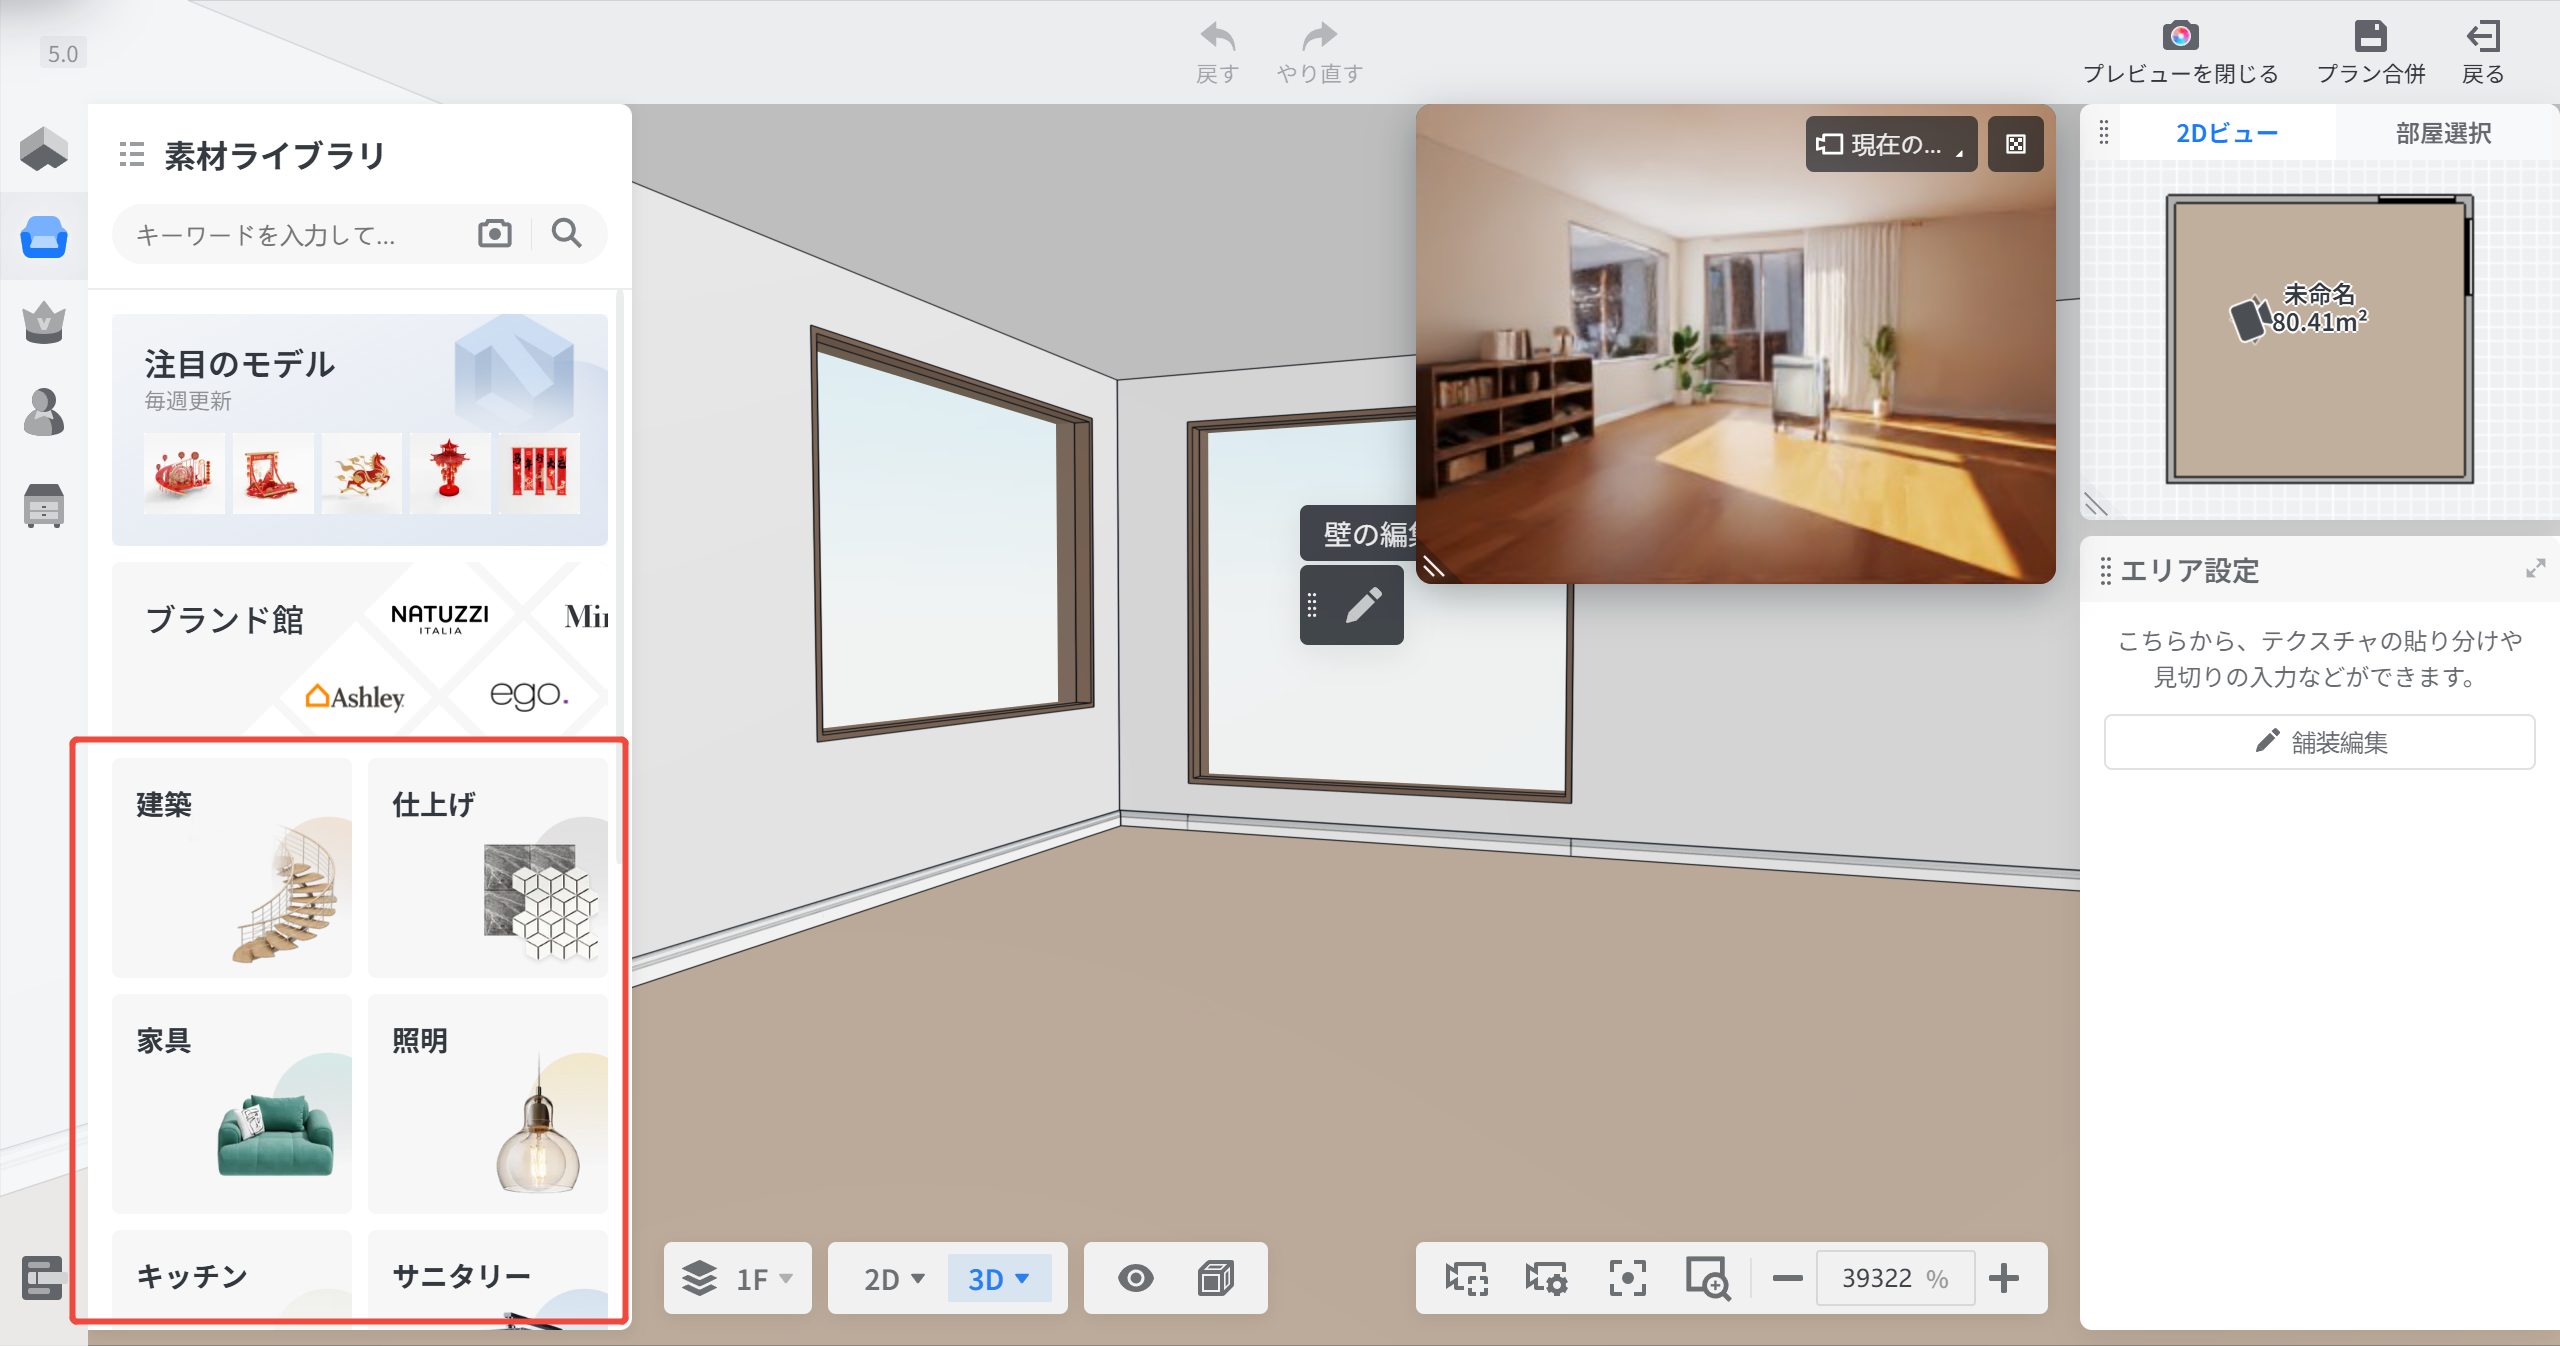The width and height of the screenshot is (2560, 1346).
Task: Switch to the 部屋選択 tab
Action: tap(2443, 133)
